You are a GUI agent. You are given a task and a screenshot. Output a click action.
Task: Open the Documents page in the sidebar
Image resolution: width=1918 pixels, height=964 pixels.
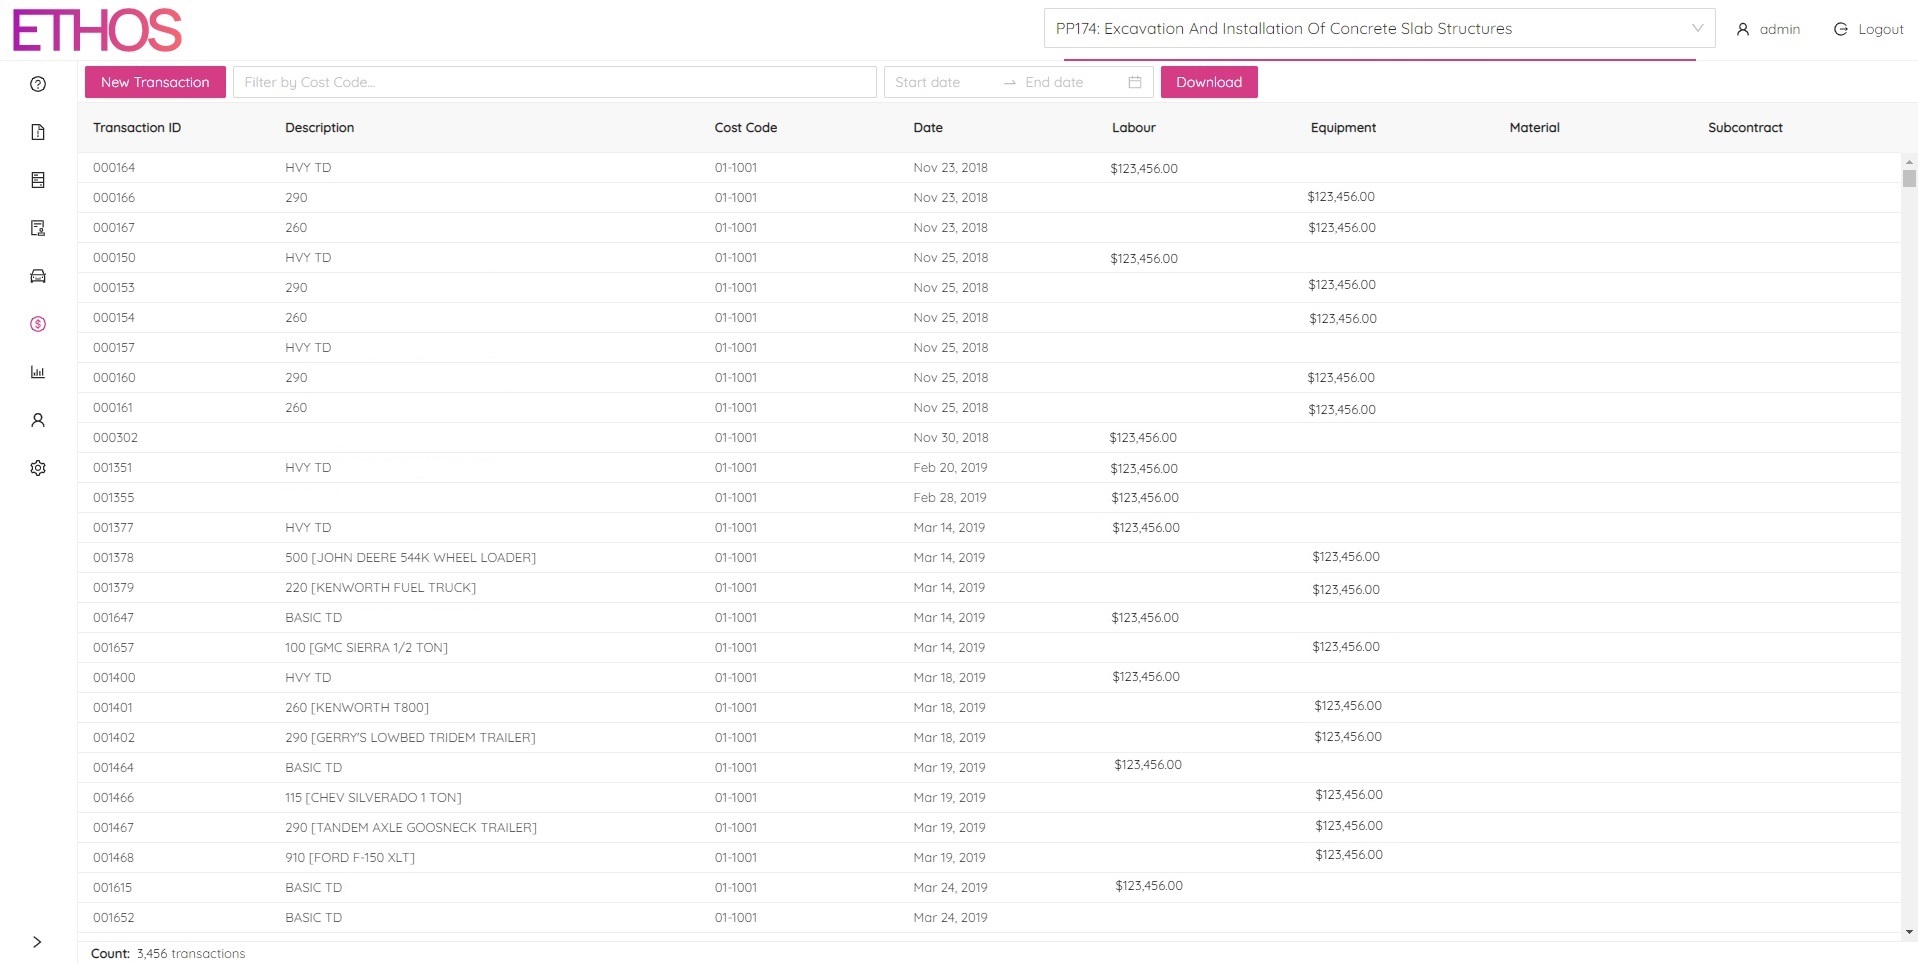(37, 132)
